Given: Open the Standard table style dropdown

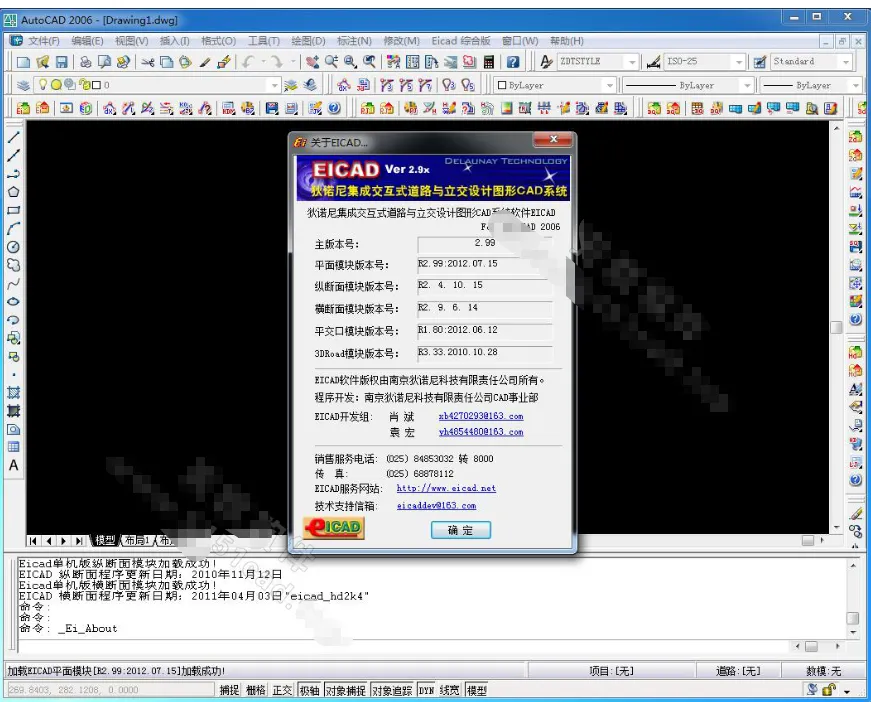Looking at the screenshot, I should [846, 62].
